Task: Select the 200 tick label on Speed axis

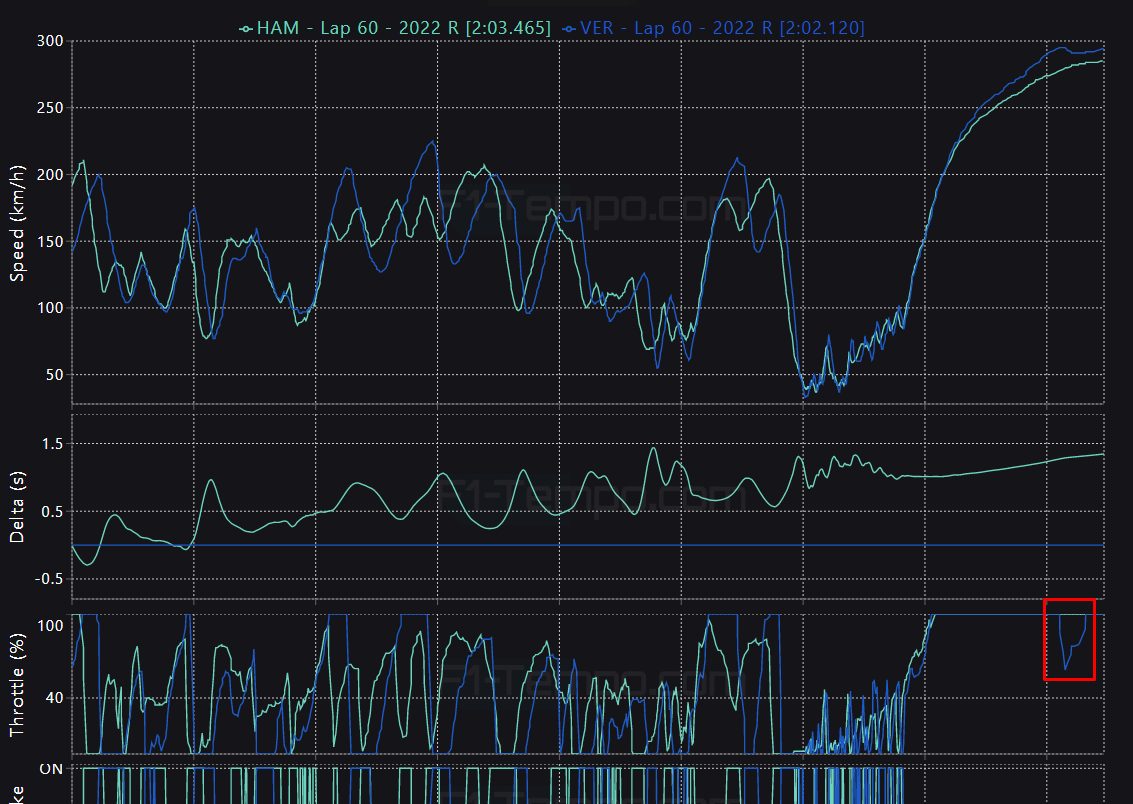Action: tap(50, 175)
